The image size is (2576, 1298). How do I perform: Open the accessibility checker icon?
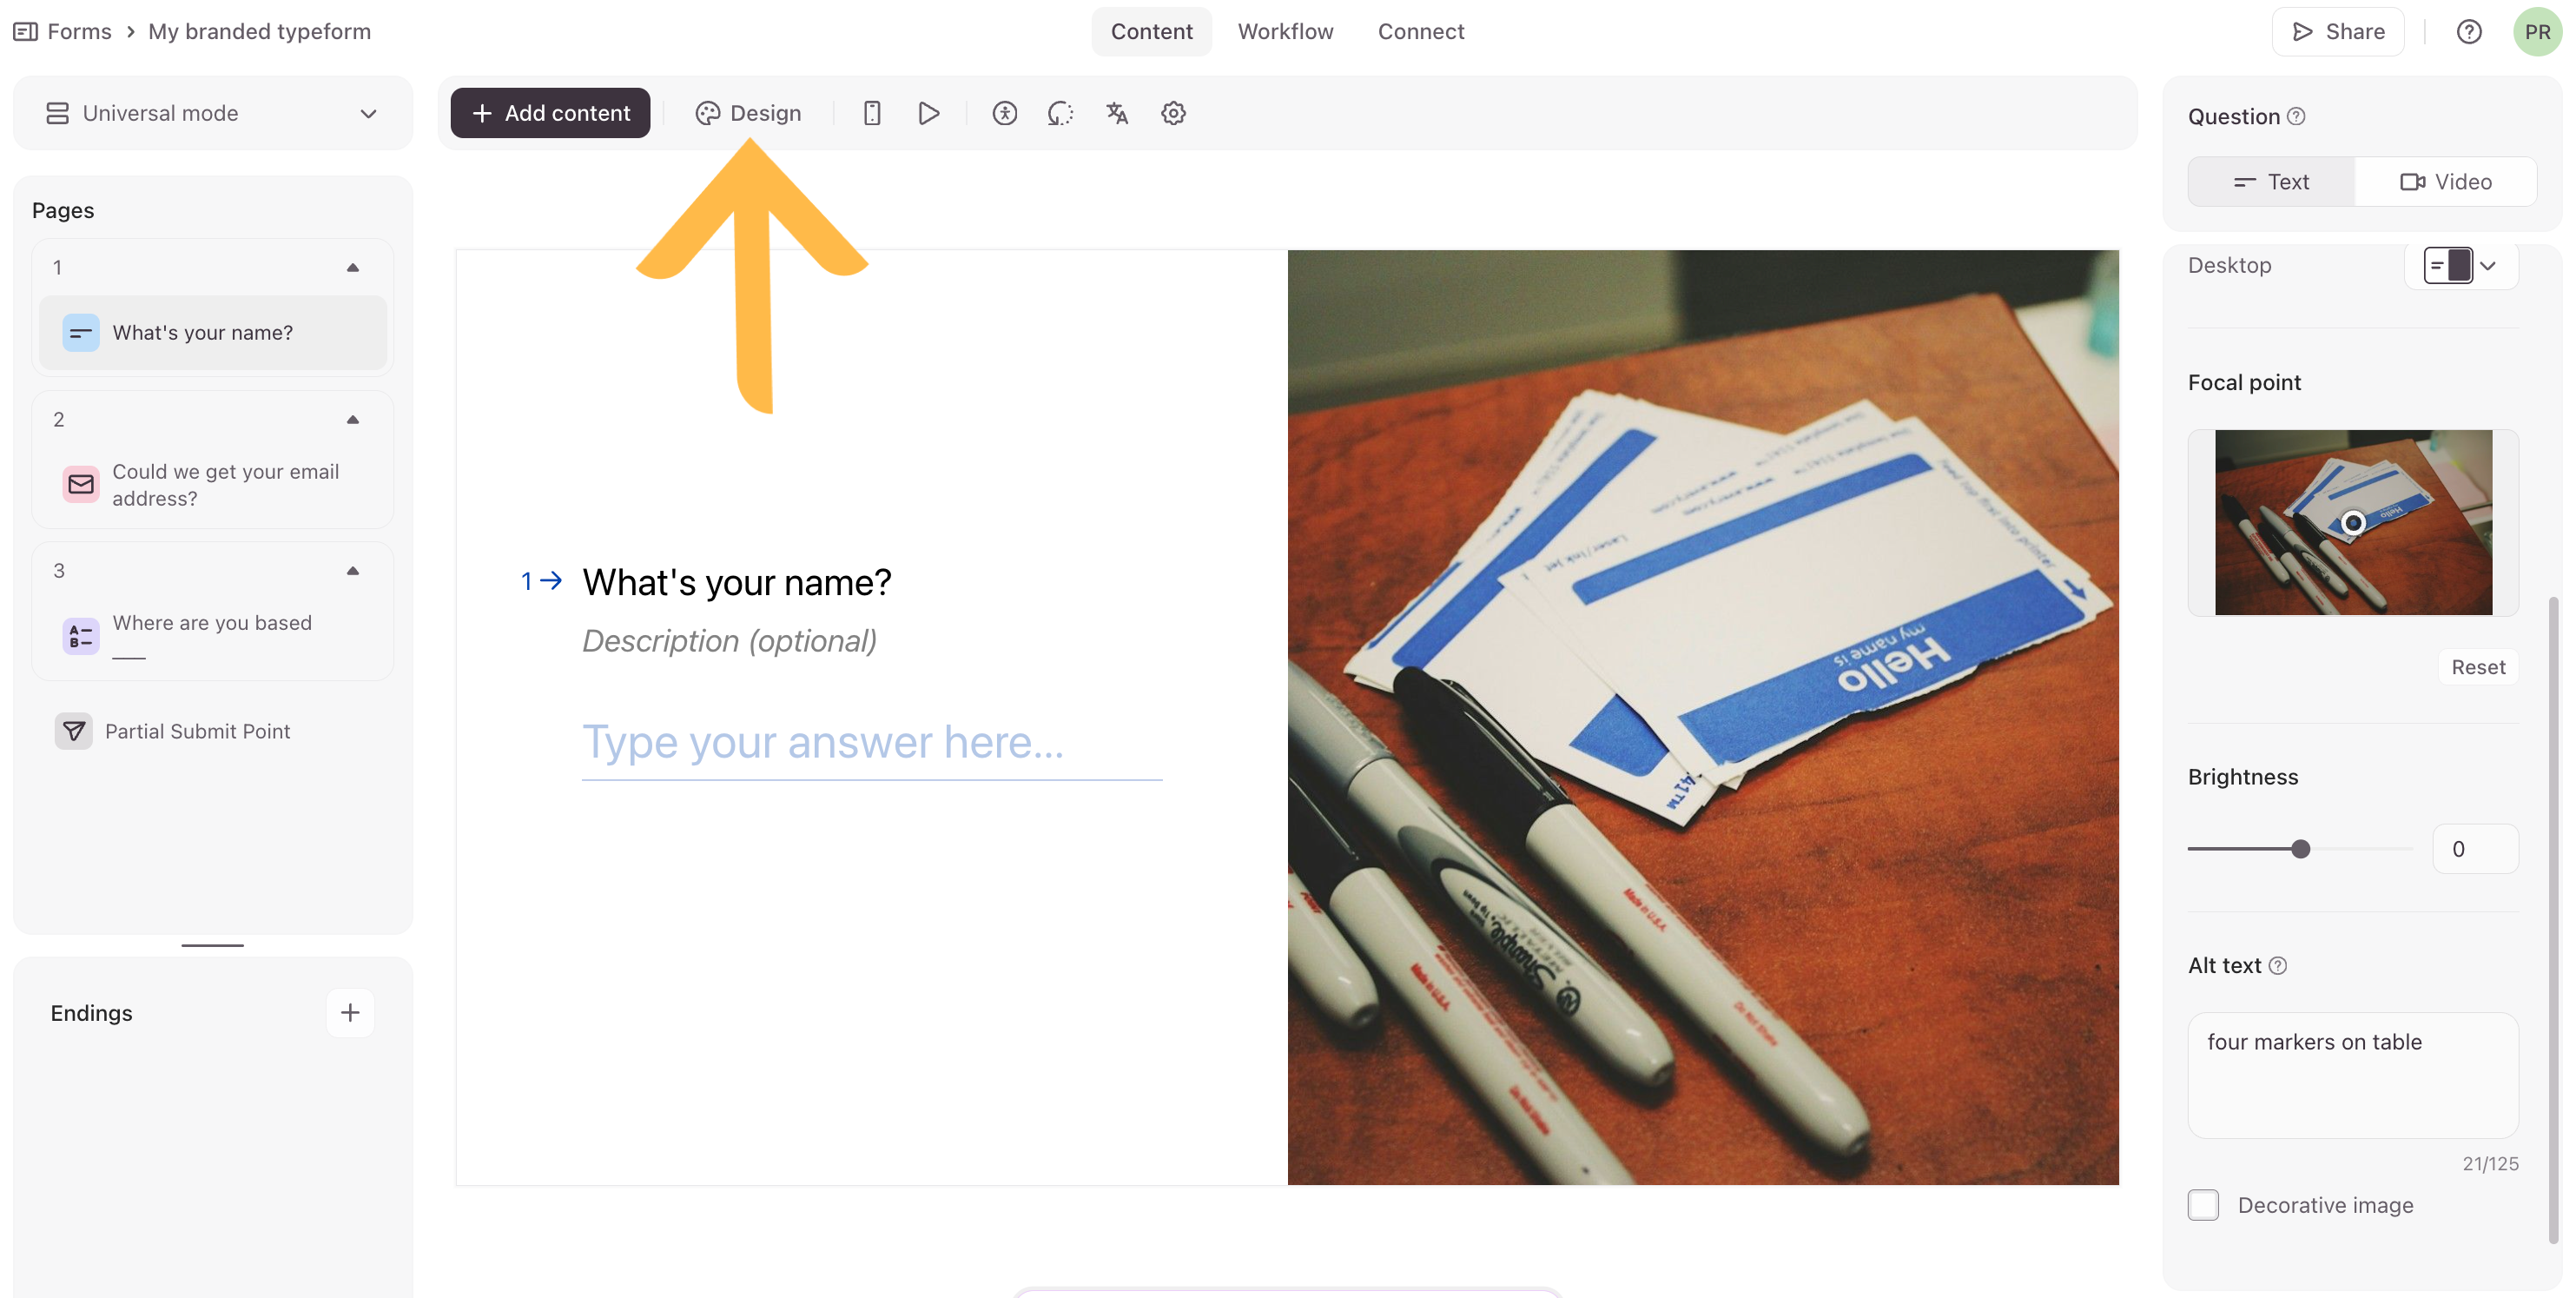pyautogui.click(x=1004, y=113)
